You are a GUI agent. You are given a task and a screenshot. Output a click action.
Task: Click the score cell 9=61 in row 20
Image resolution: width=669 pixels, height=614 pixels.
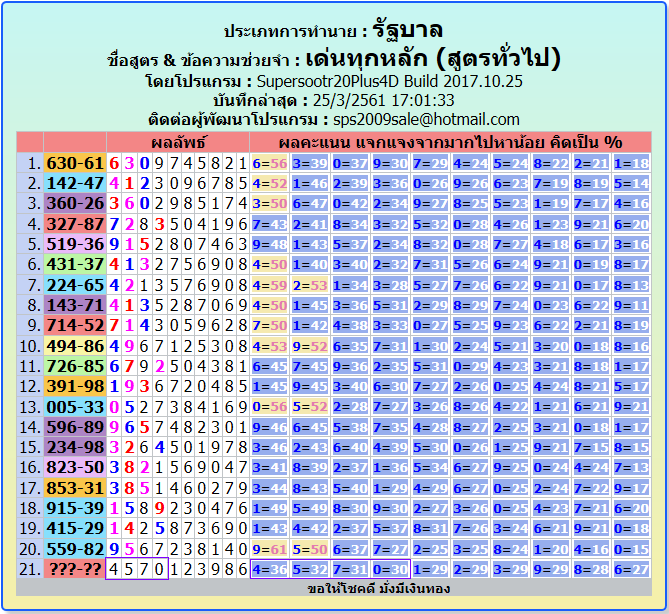coord(270,549)
